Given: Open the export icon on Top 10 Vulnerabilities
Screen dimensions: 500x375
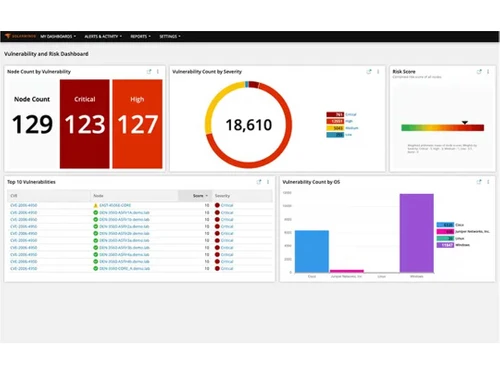Looking at the screenshot, I should pyautogui.click(x=259, y=182).
